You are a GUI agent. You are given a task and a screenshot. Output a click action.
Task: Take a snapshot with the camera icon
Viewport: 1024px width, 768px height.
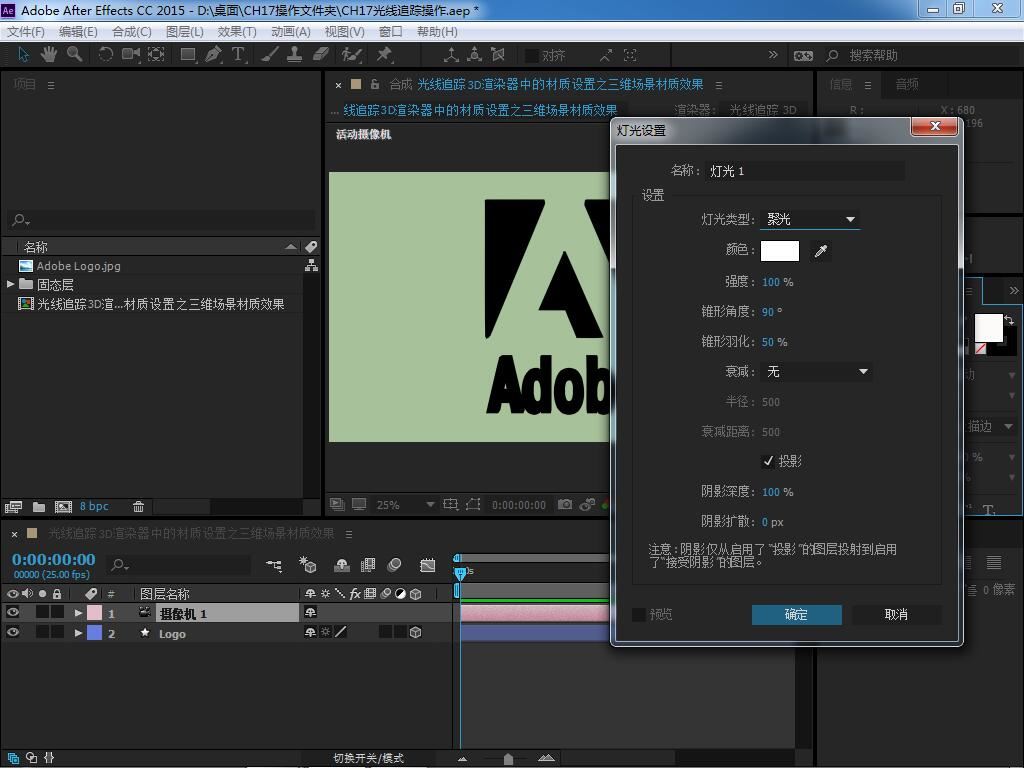coord(565,504)
